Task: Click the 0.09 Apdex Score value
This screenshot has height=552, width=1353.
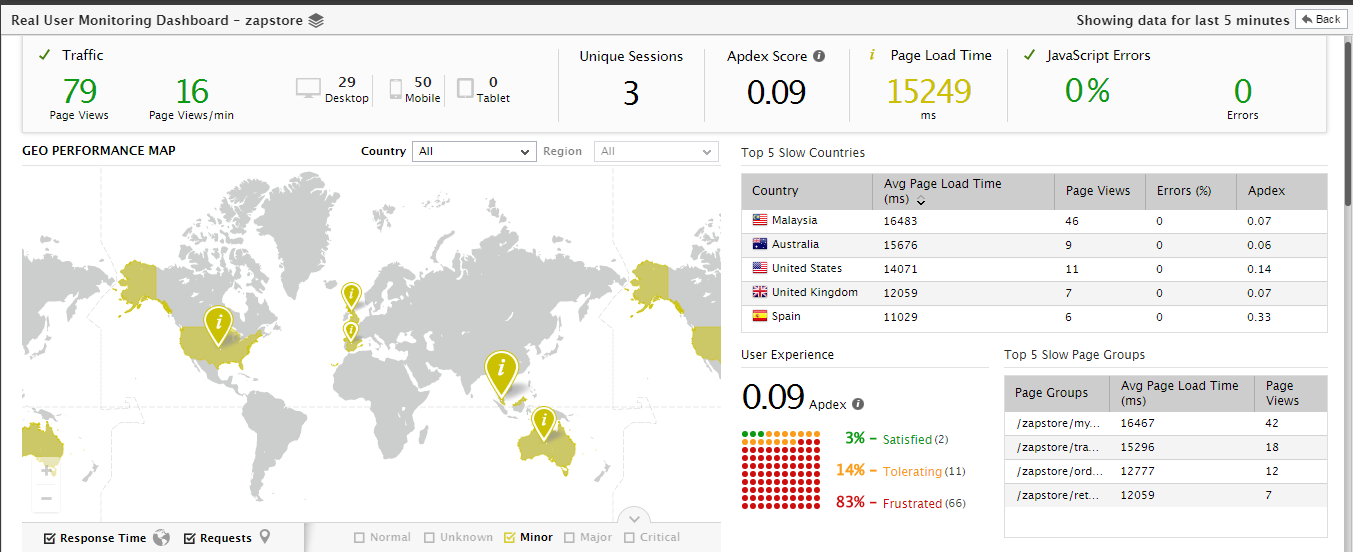Action: pyautogui.click(x=776, y=93)
